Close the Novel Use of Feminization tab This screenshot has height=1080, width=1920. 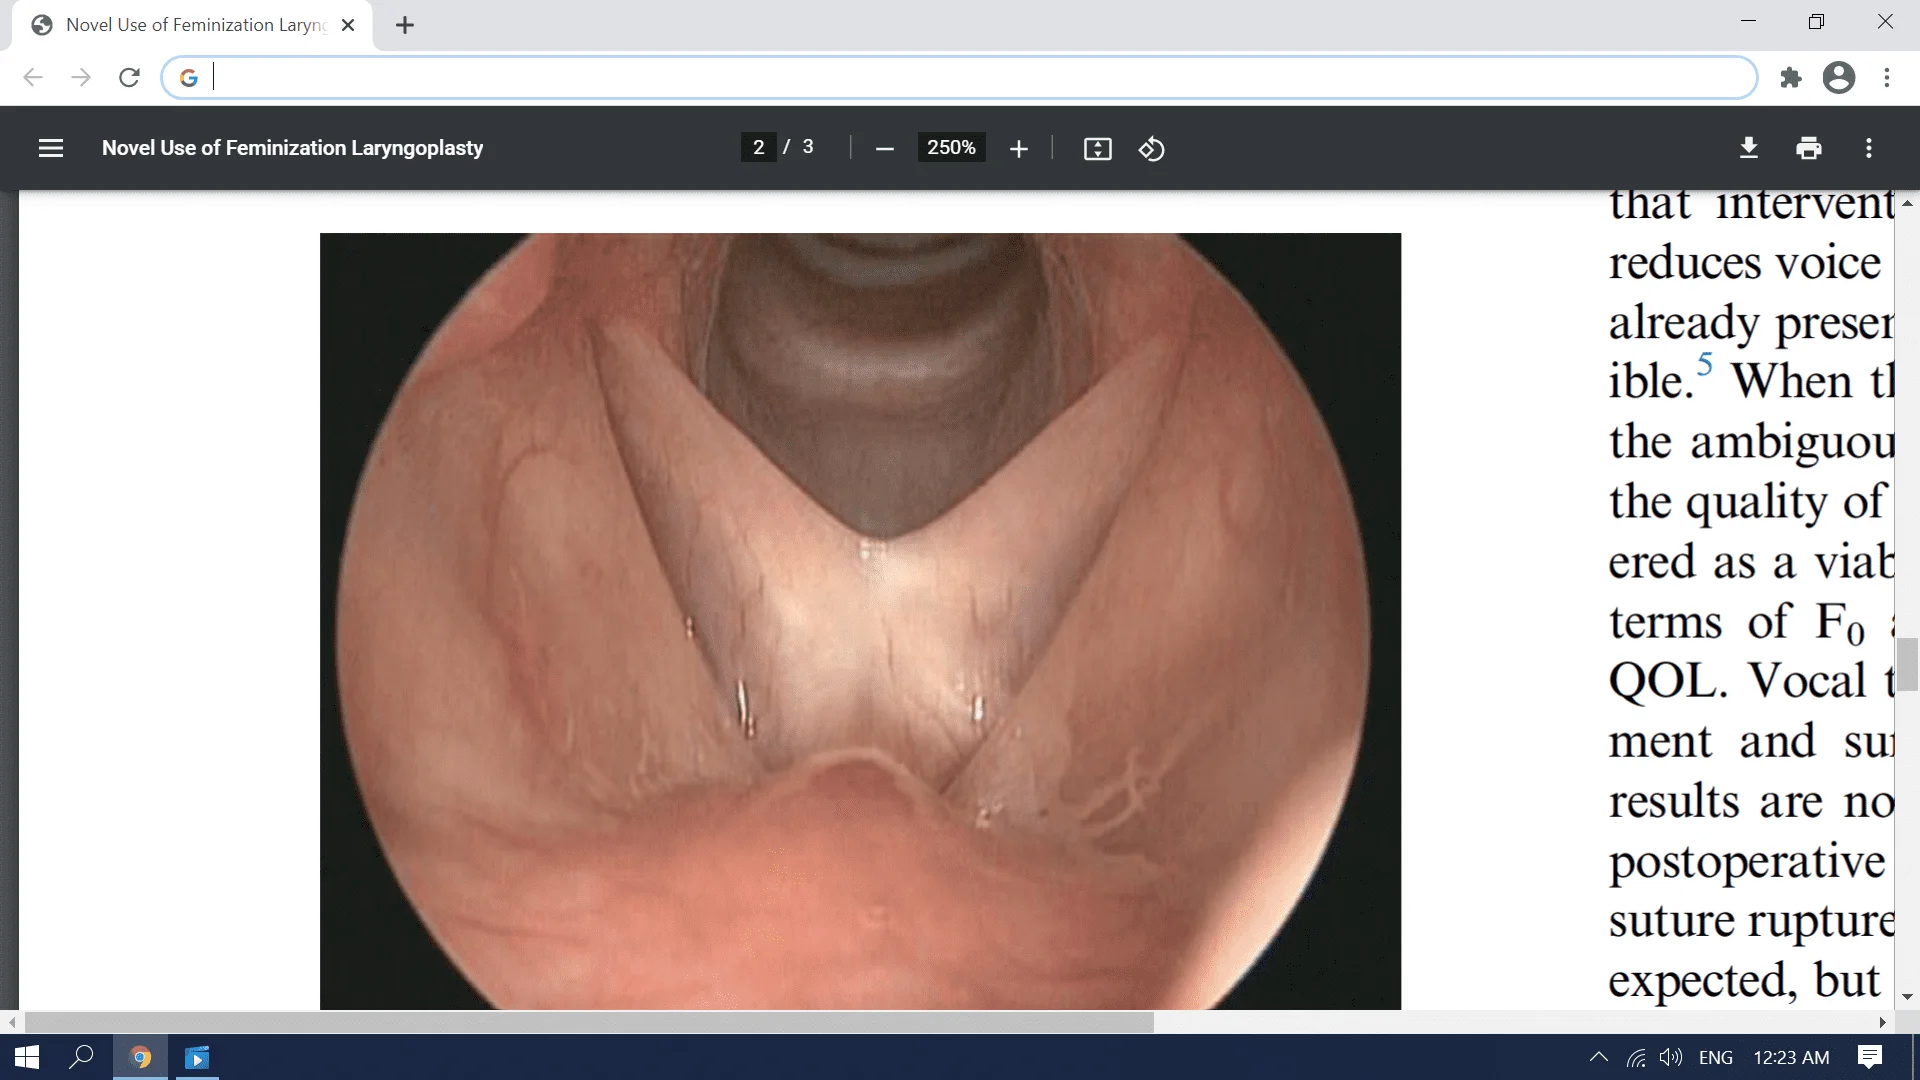click(x=348, y=25)
